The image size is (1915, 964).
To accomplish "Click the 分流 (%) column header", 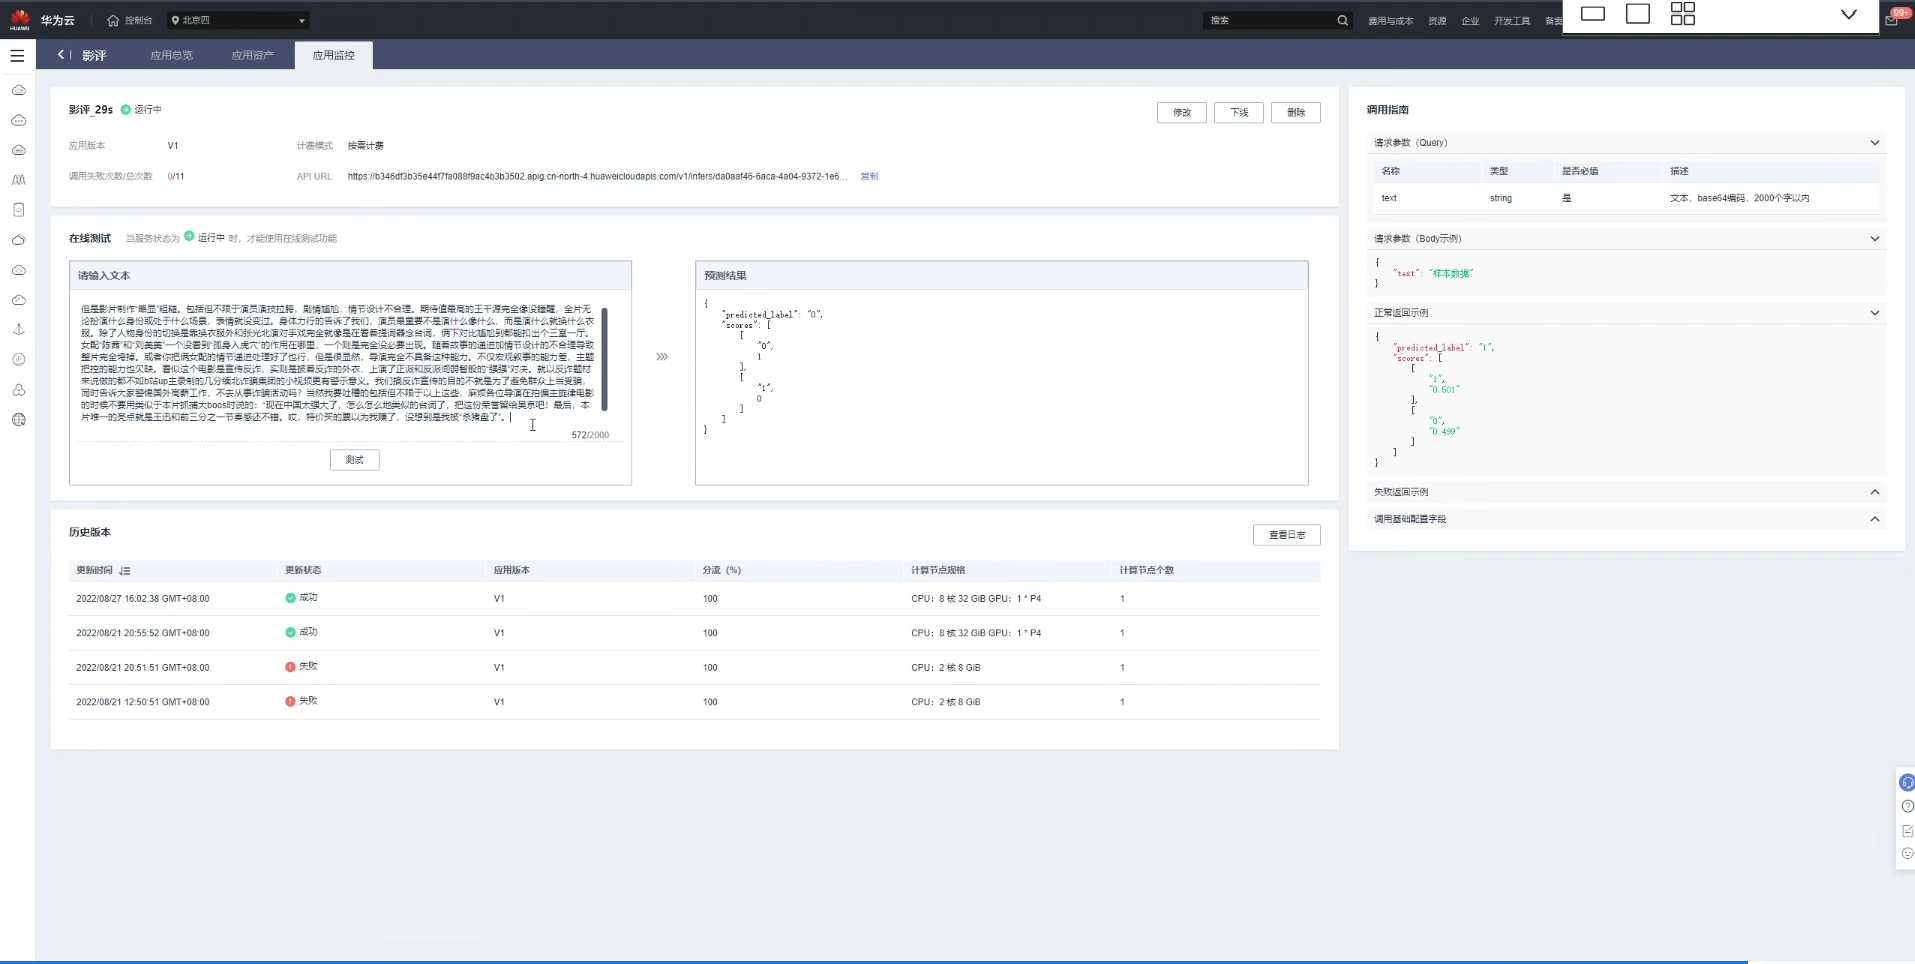I will [721, 570].
